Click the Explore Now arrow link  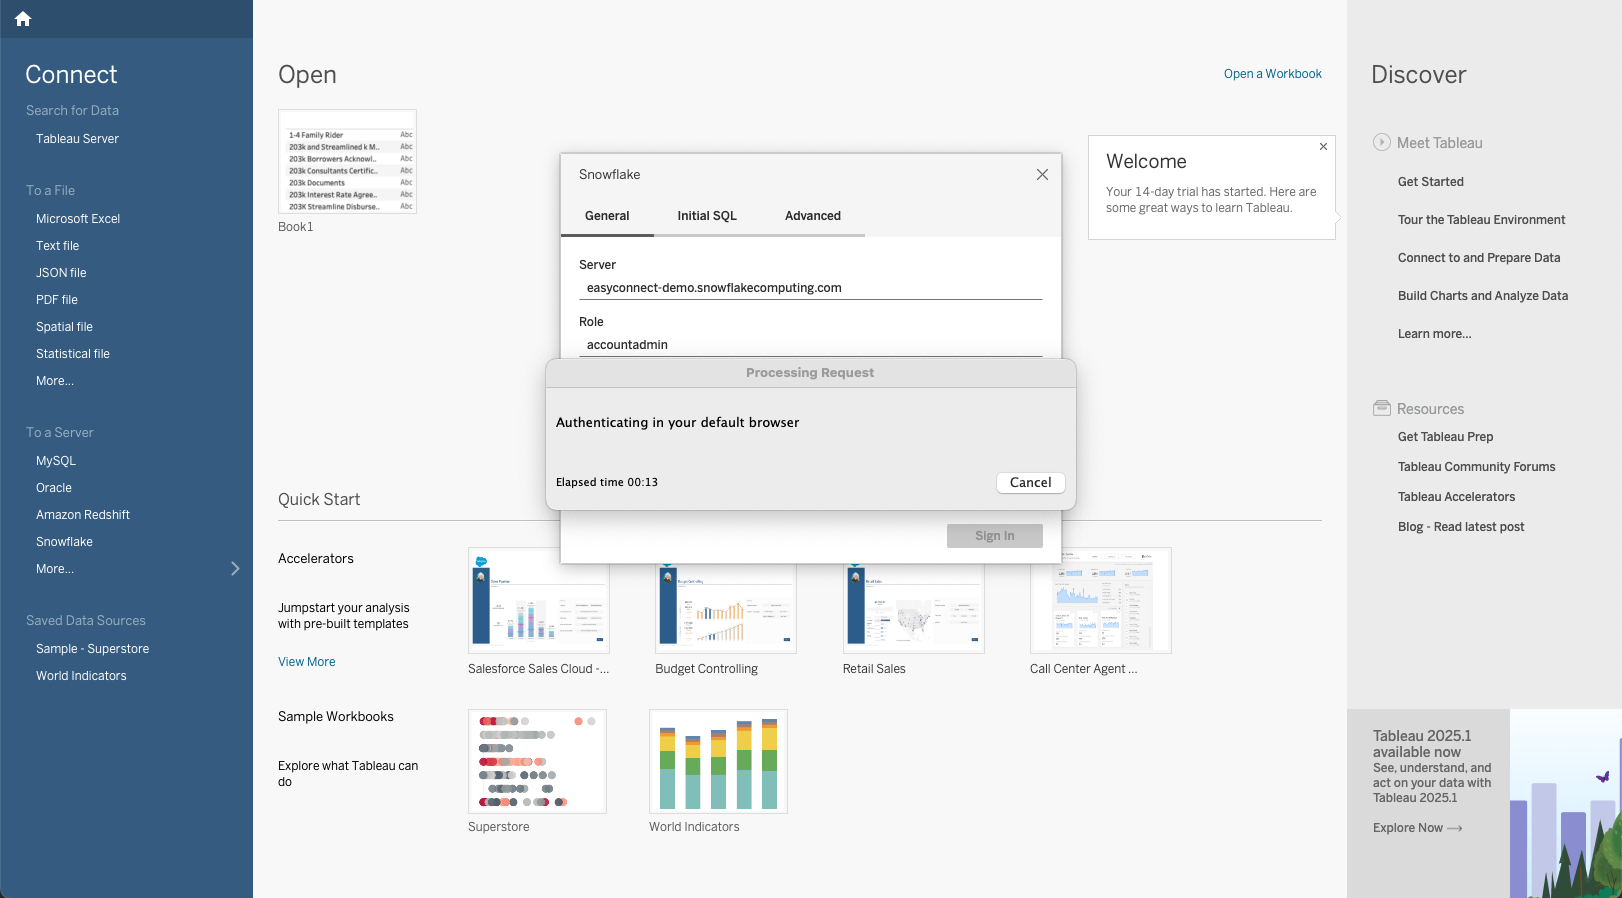(x=1417, y=828)
